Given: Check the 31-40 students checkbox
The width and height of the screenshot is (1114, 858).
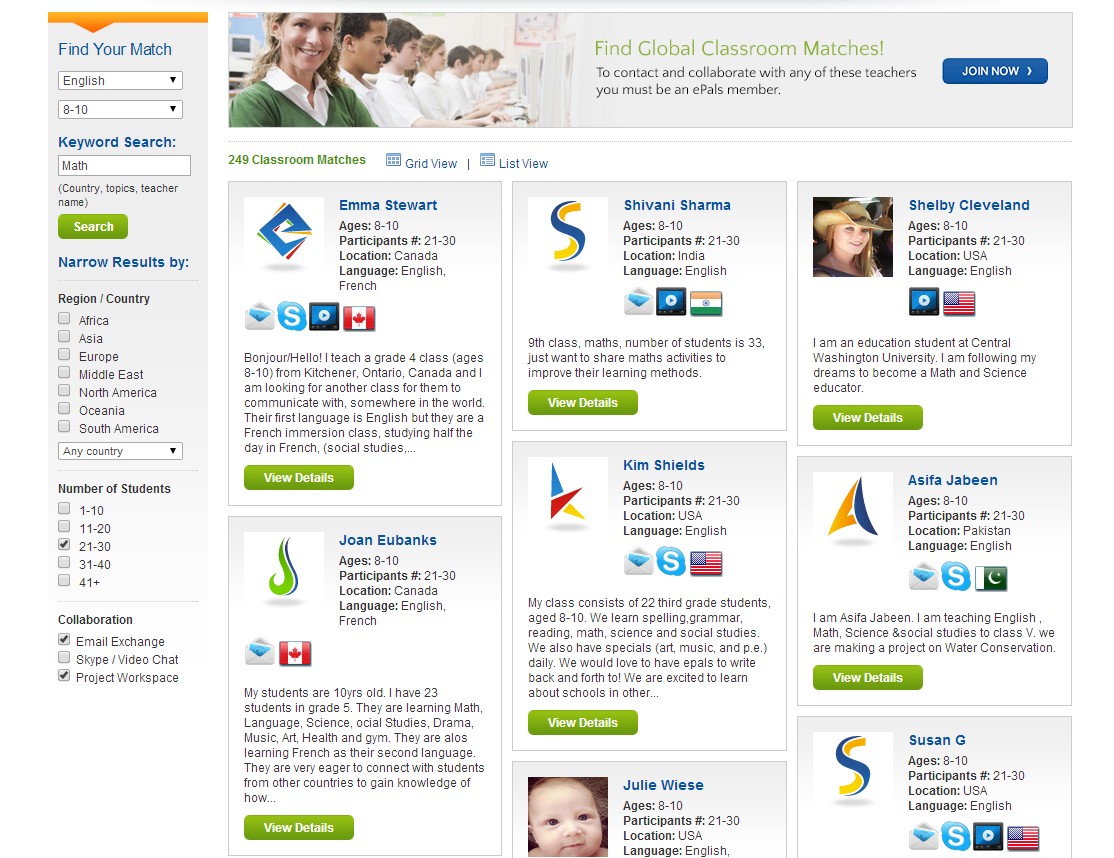Looking at the screenshot, I should pos(64,562).
